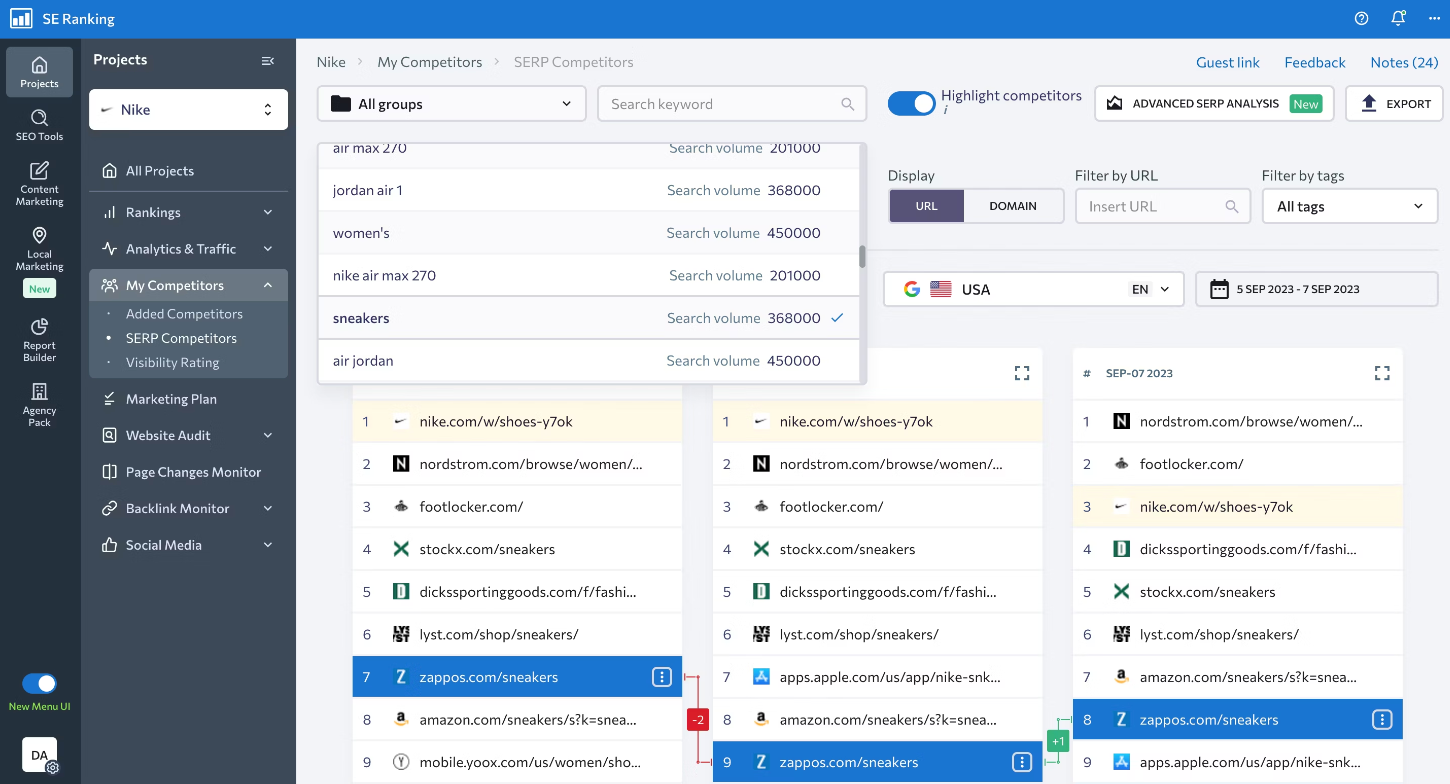Click the Google icon in search engine selector

point(911,289)
